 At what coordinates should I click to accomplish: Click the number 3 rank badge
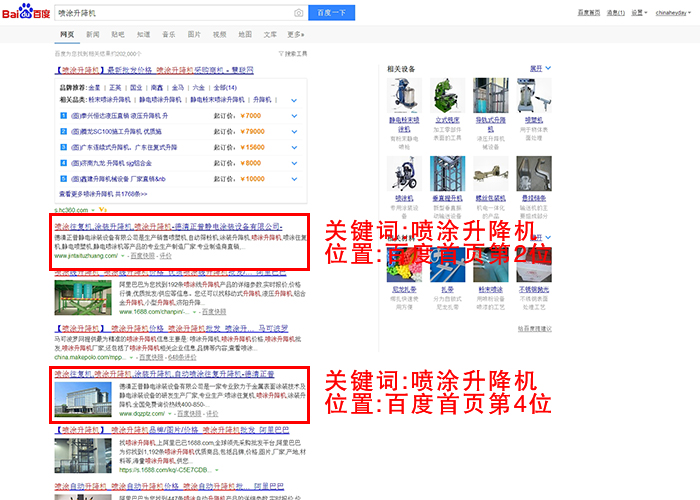click(x=63, y=147)
